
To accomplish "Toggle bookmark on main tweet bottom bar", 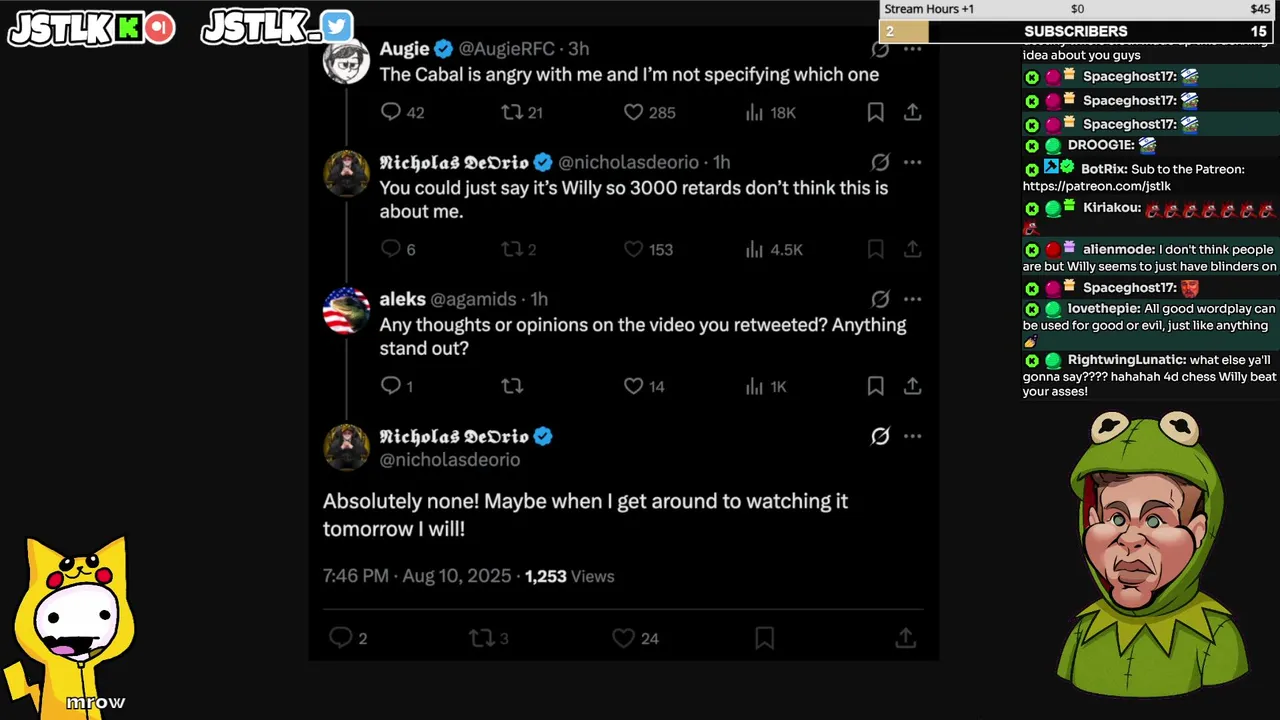I will pyautogui.click(x=764, y=637).
